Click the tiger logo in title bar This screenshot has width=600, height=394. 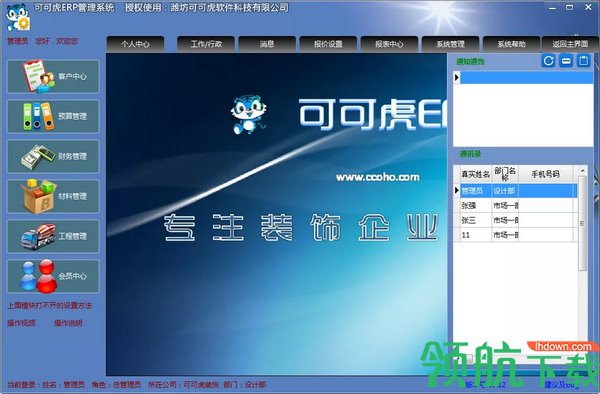[17, 17]
